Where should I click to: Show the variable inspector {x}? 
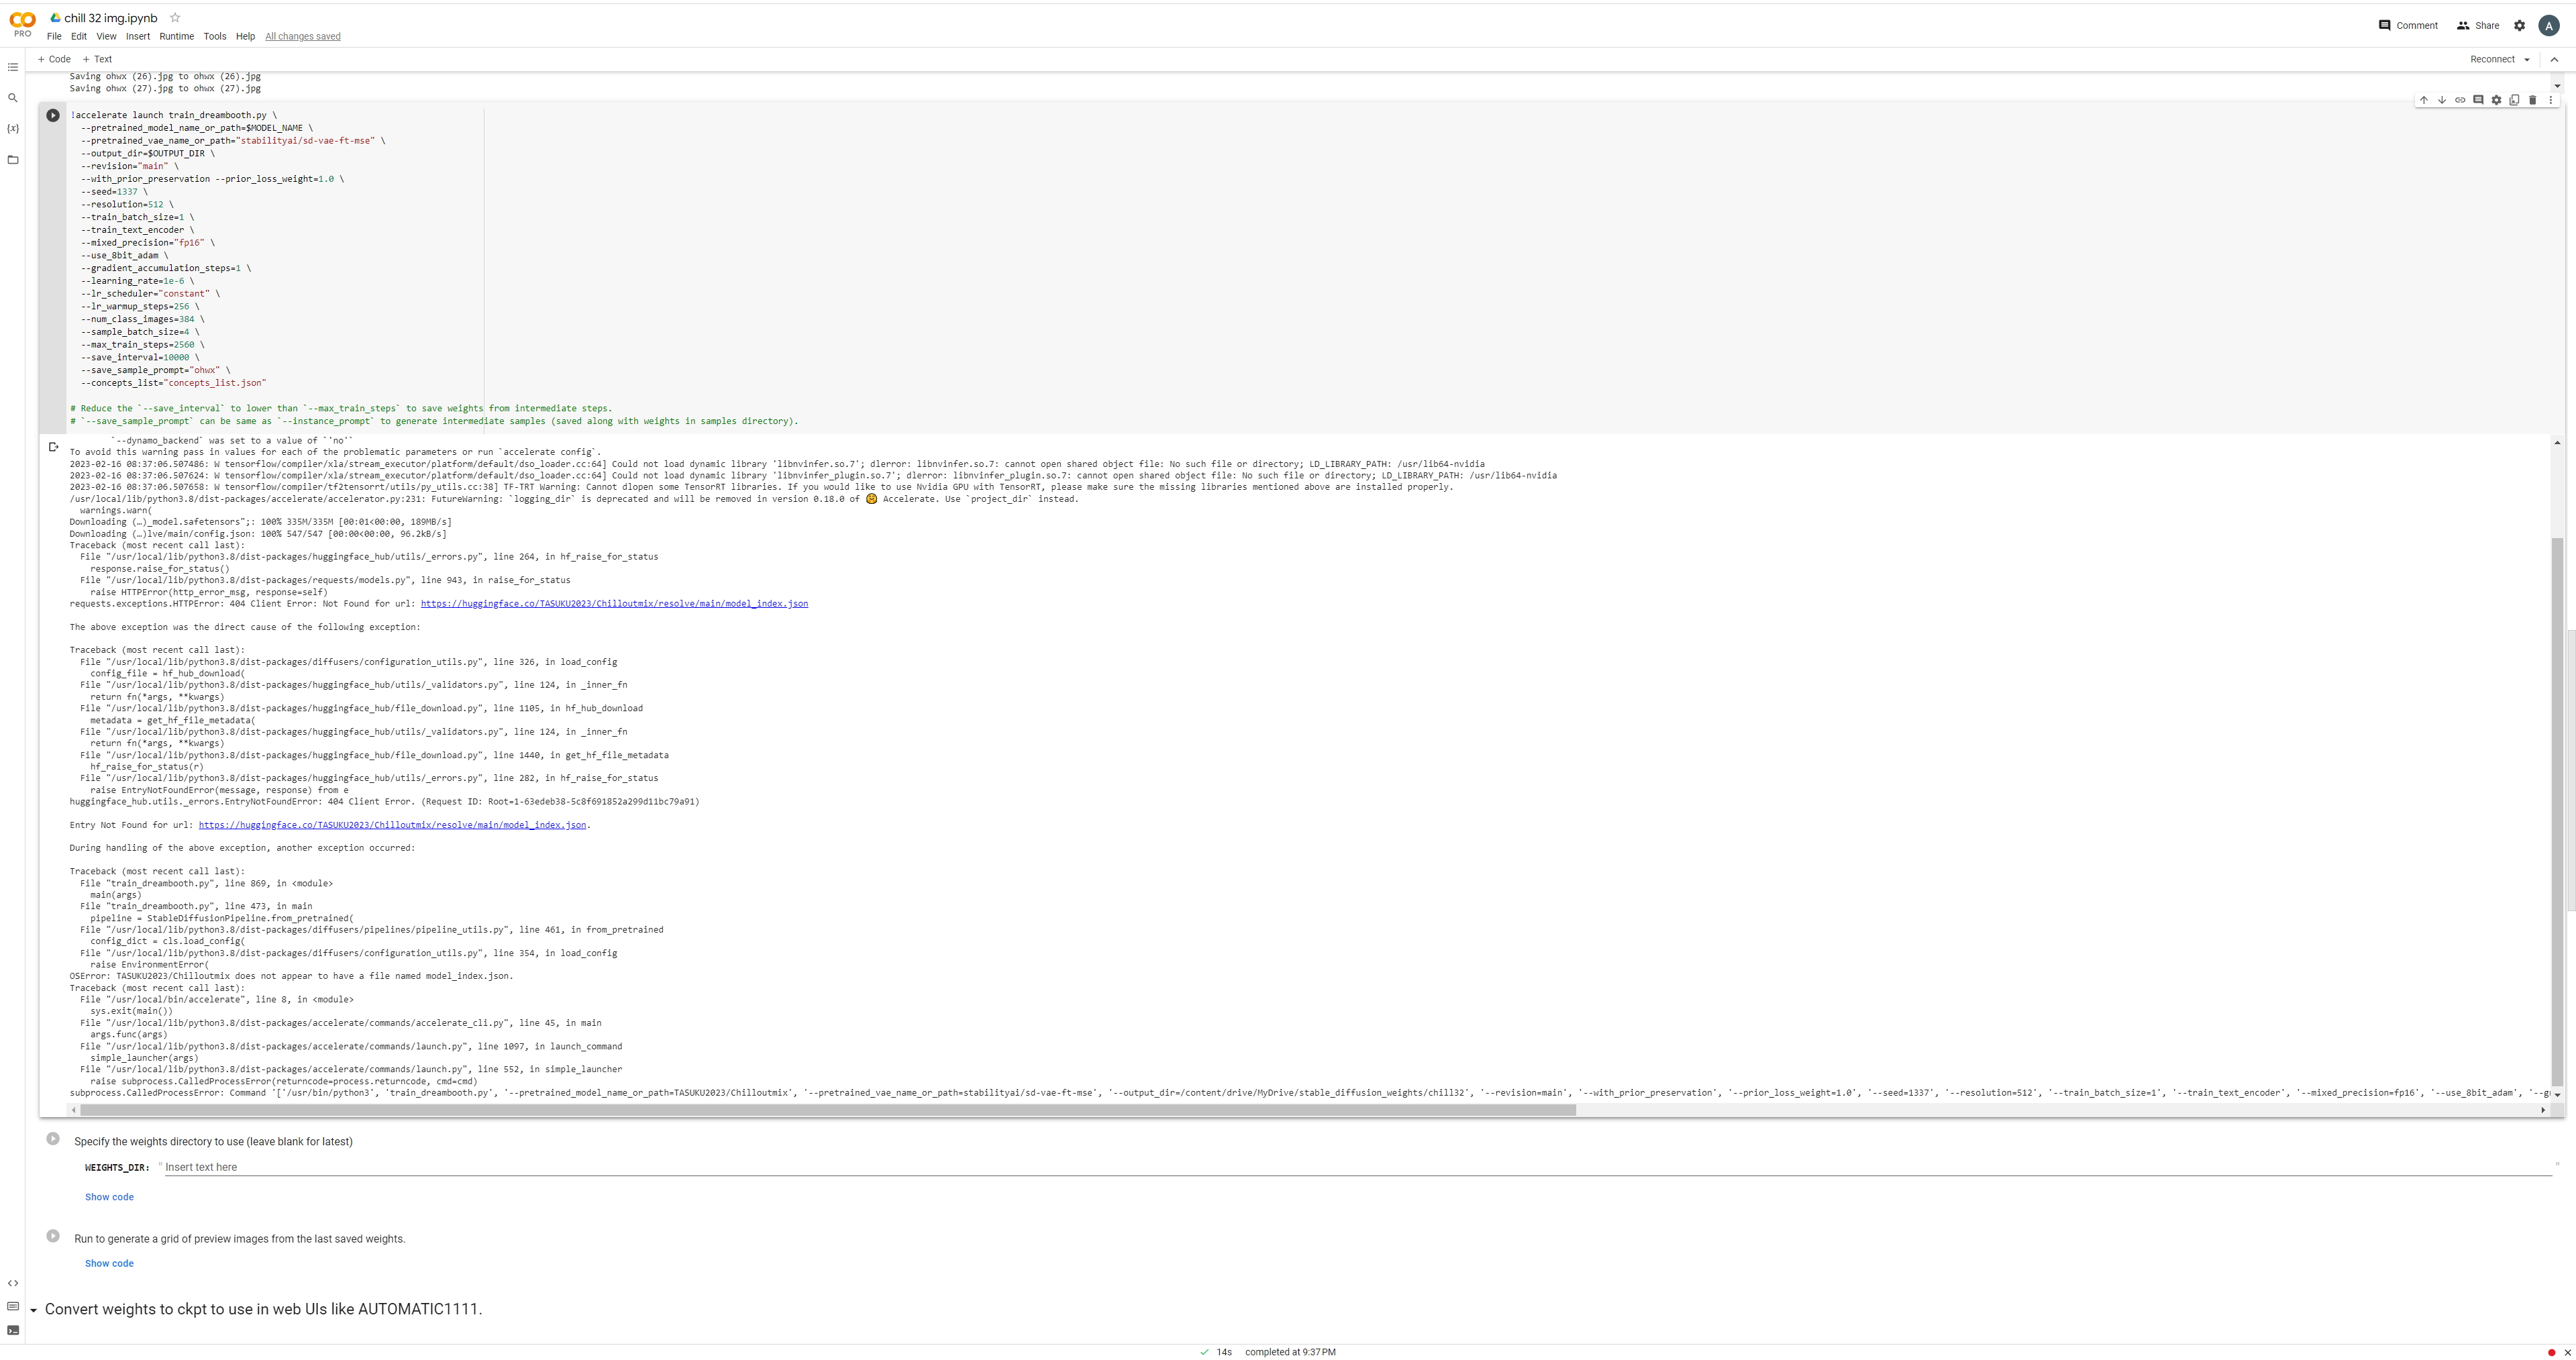[12, 128]
